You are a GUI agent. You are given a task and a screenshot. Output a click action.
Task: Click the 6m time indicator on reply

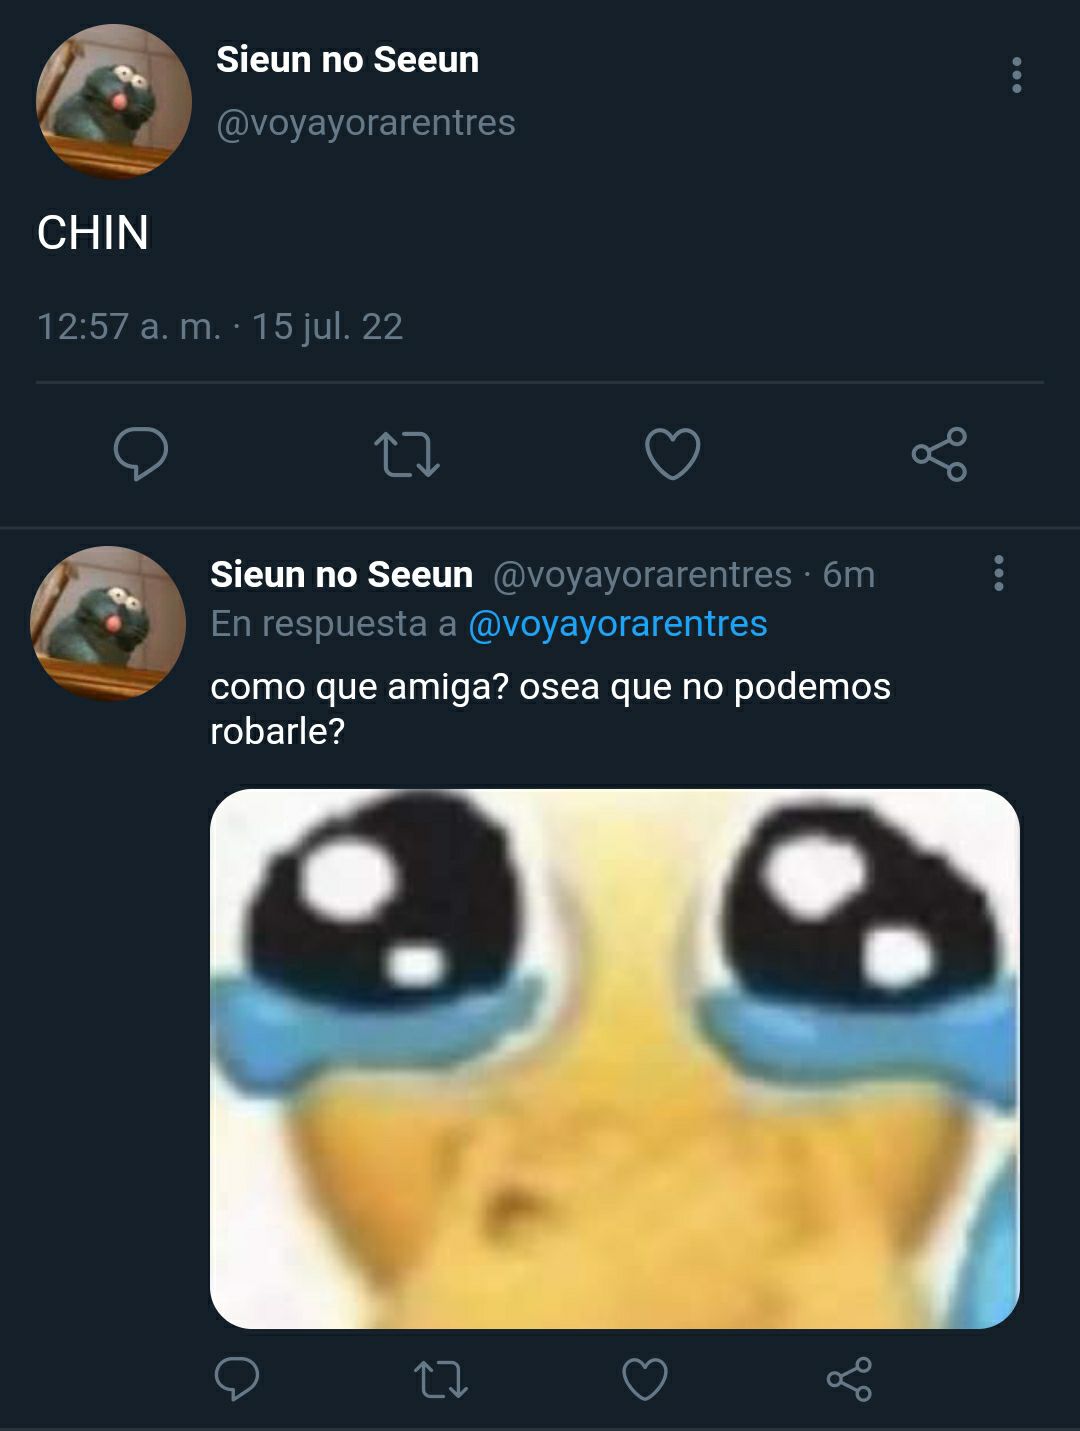[848, 575]
